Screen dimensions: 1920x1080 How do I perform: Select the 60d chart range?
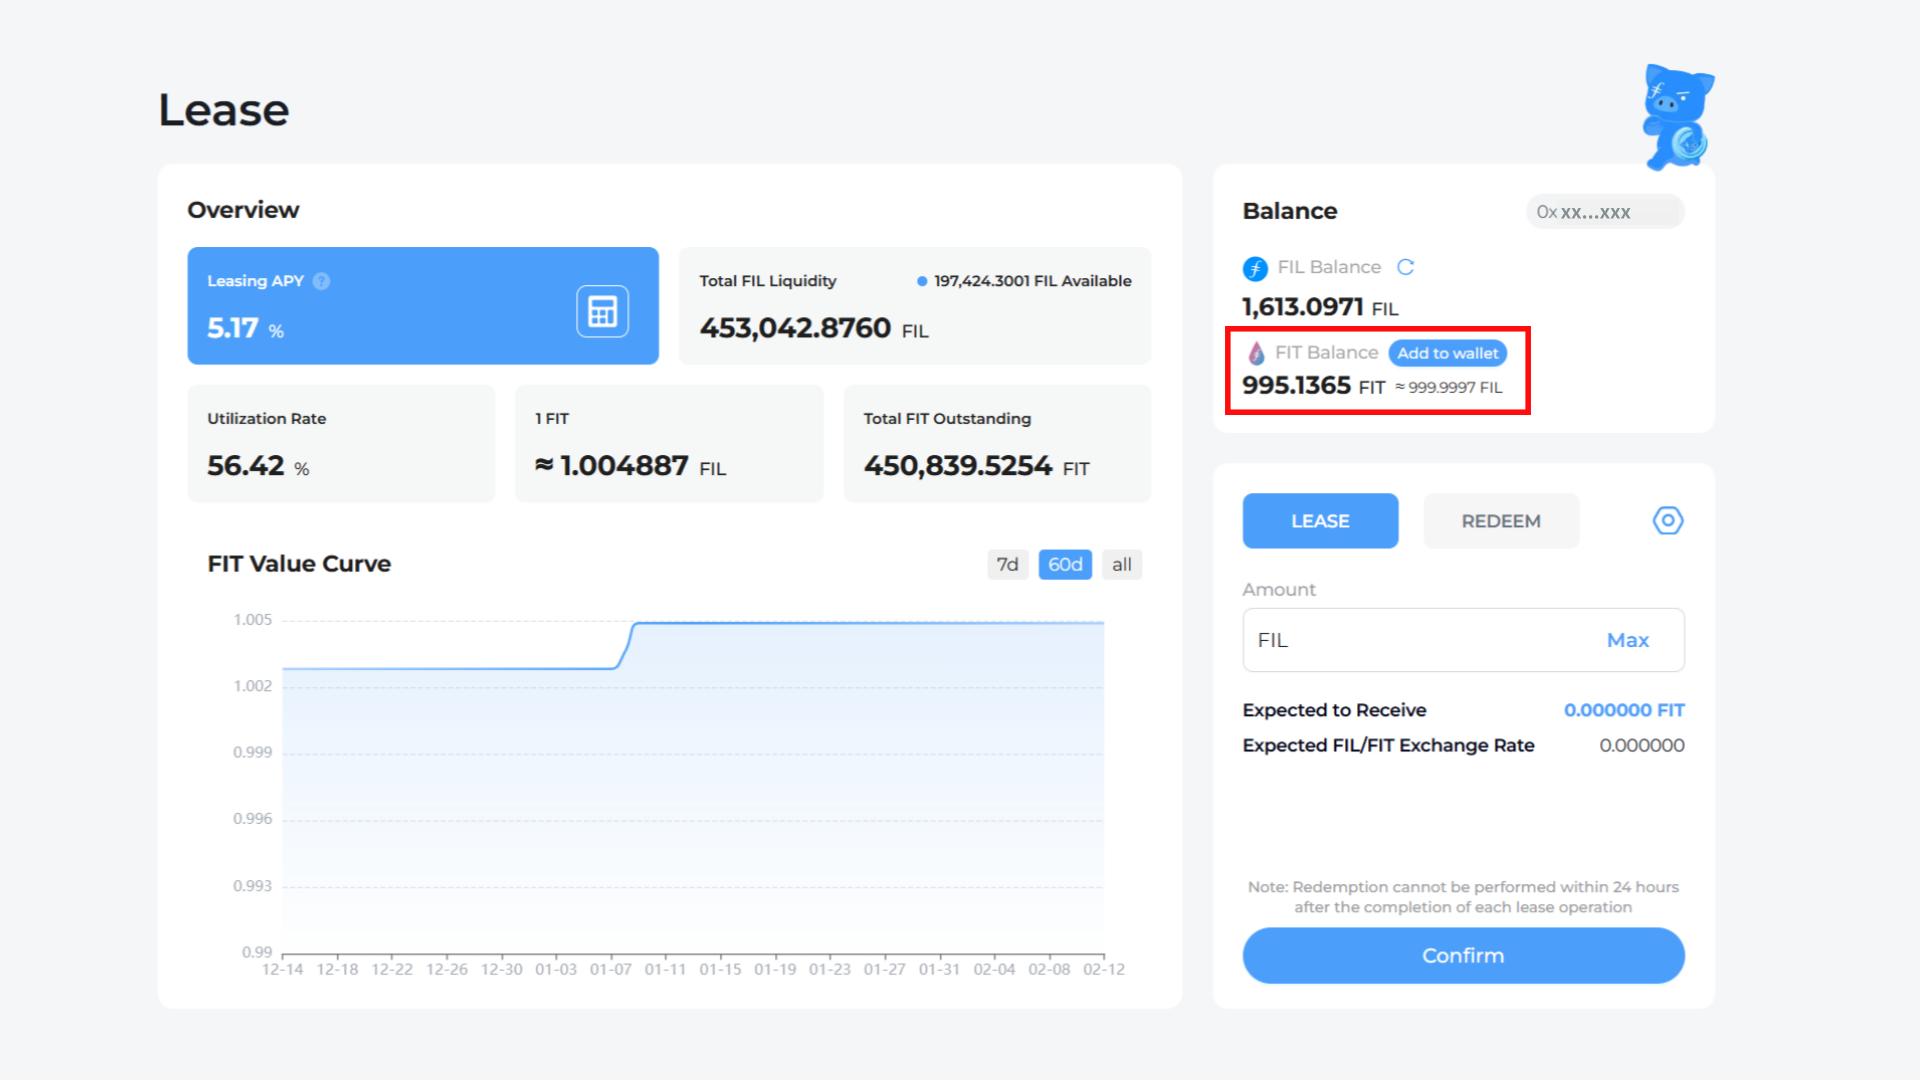[x=1065, y=564]
